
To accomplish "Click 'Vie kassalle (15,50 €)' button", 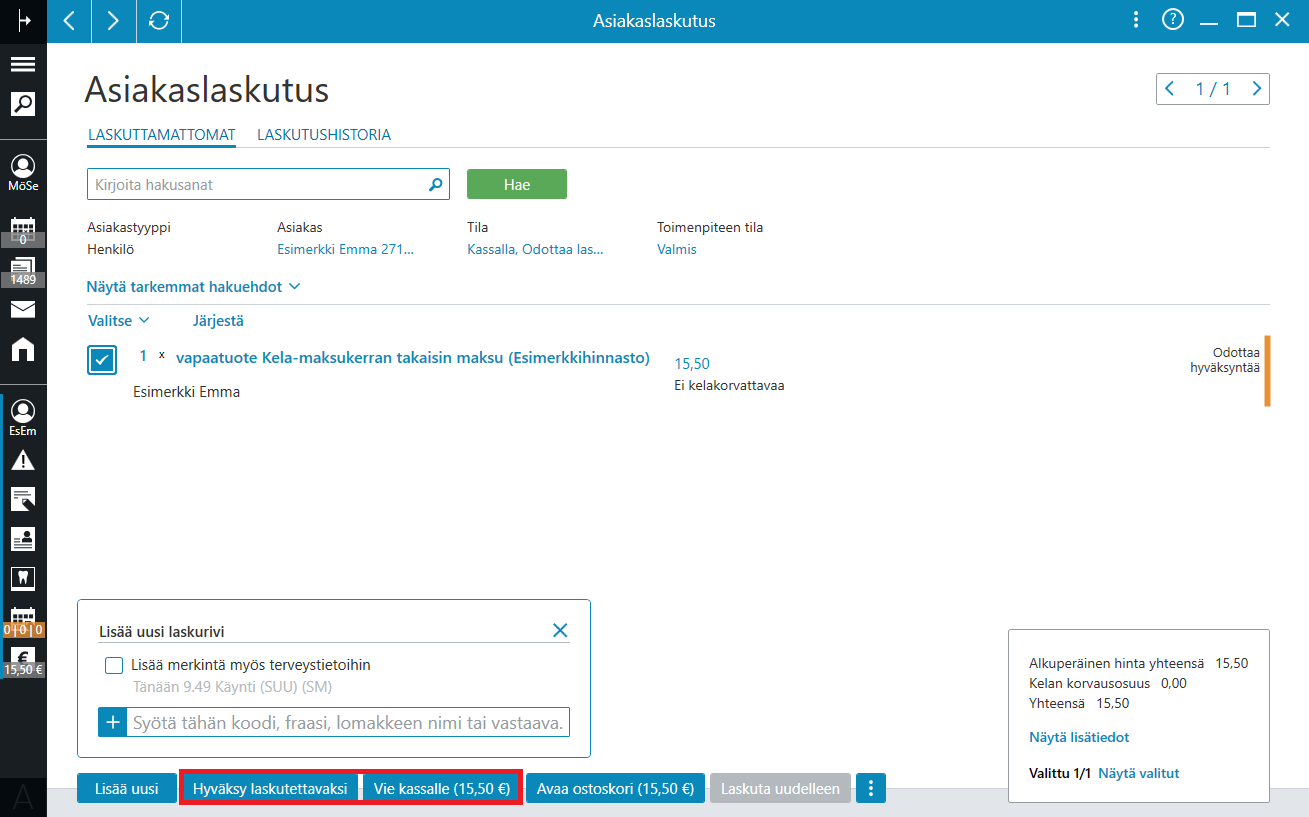I will tap(441, 788).
